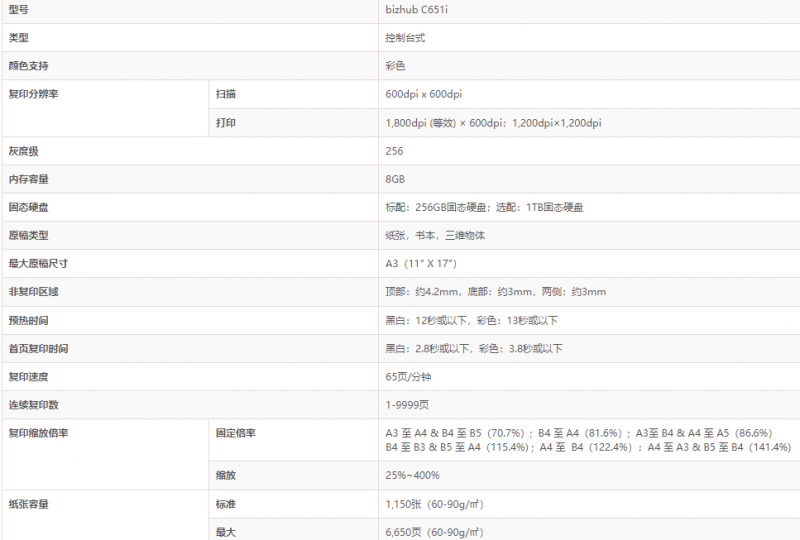Click the 内存容量 label
Screen dimensions: 800x540
pos(28,179)
